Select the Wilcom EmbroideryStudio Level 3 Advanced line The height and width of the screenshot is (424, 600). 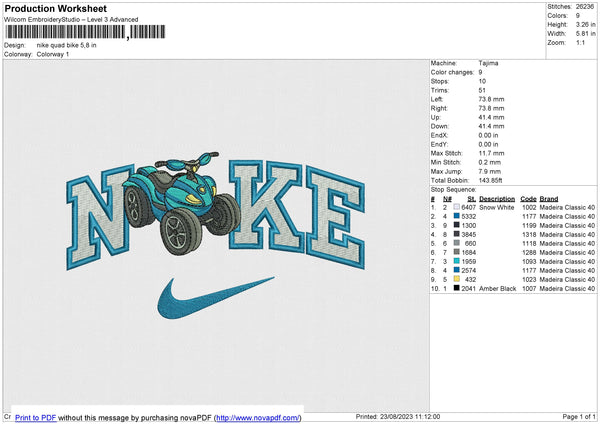(x=71, y=19)
